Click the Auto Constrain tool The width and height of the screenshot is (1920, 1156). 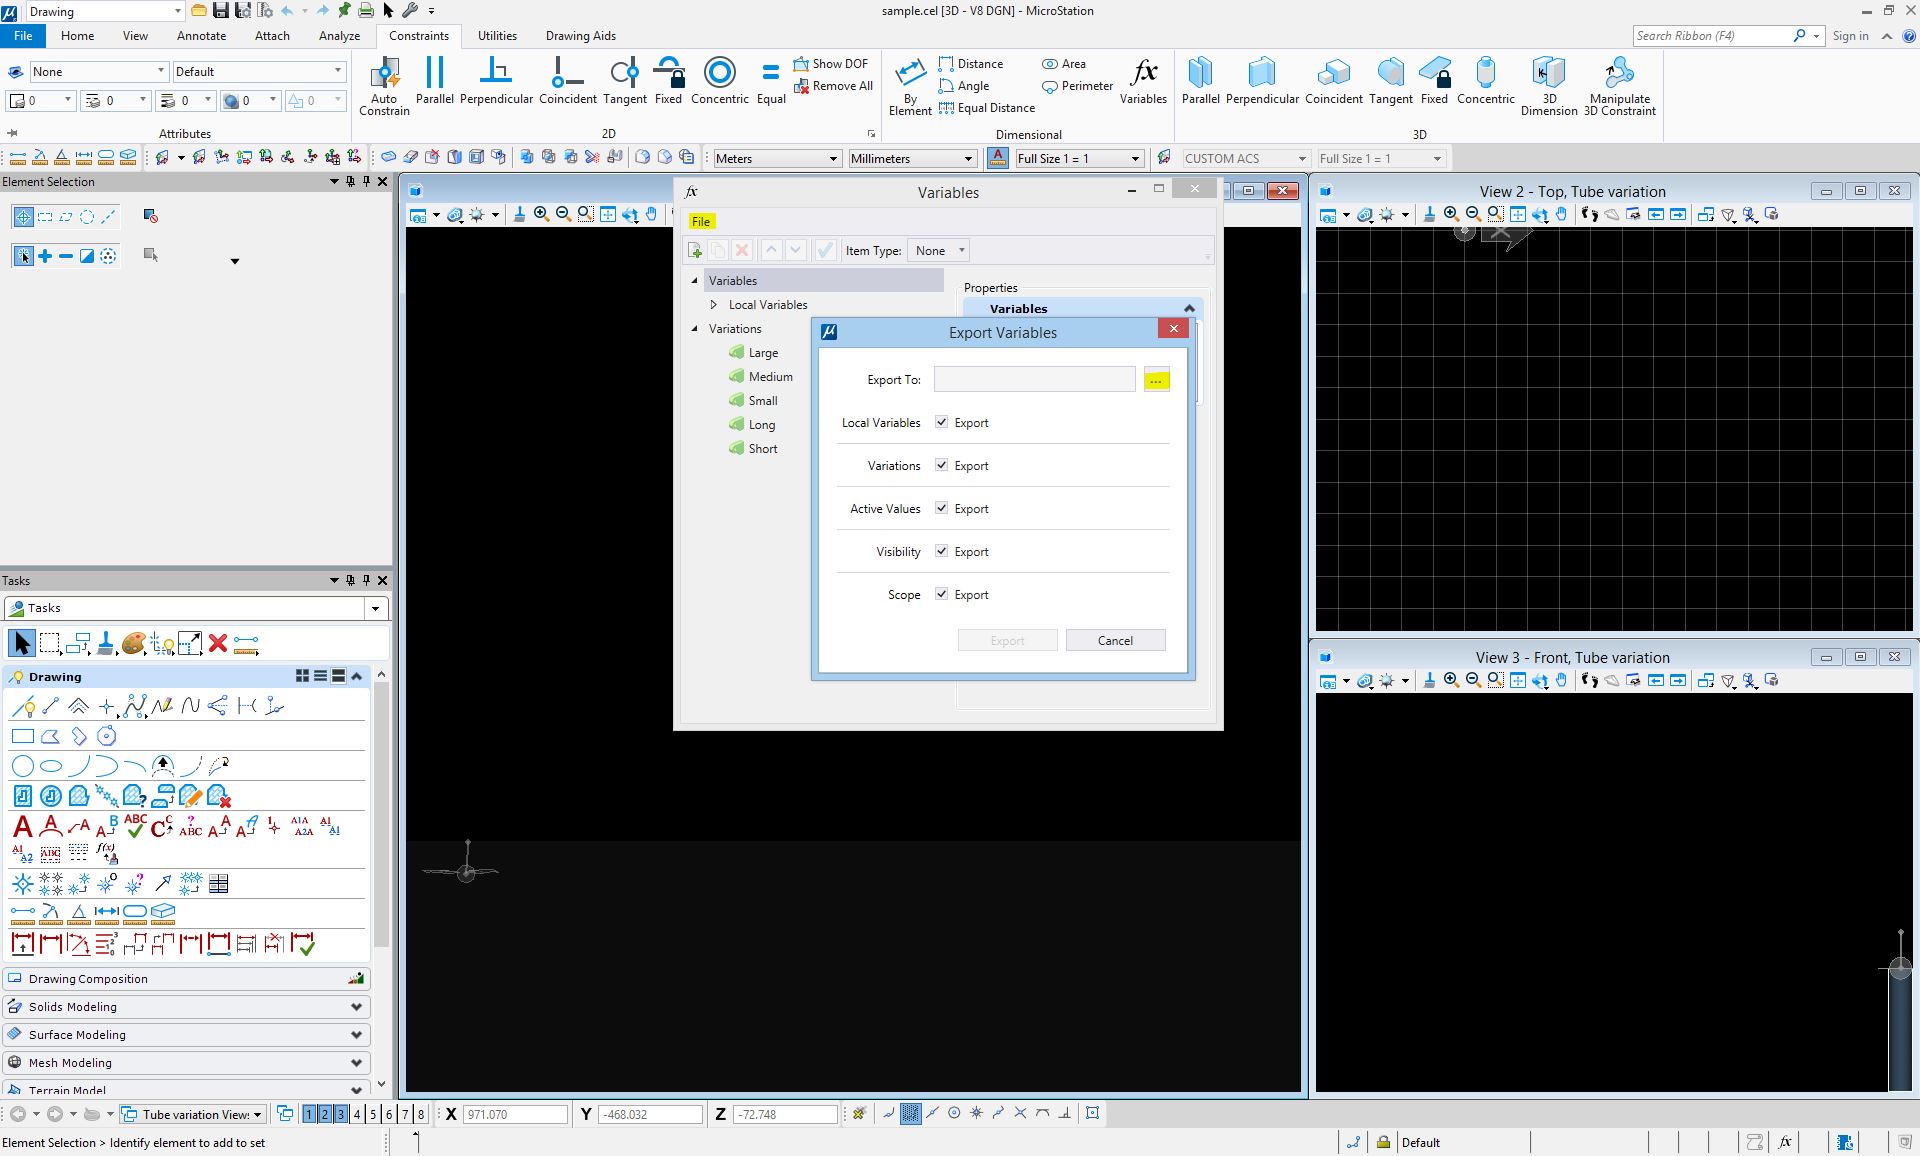tap(384, 85)
